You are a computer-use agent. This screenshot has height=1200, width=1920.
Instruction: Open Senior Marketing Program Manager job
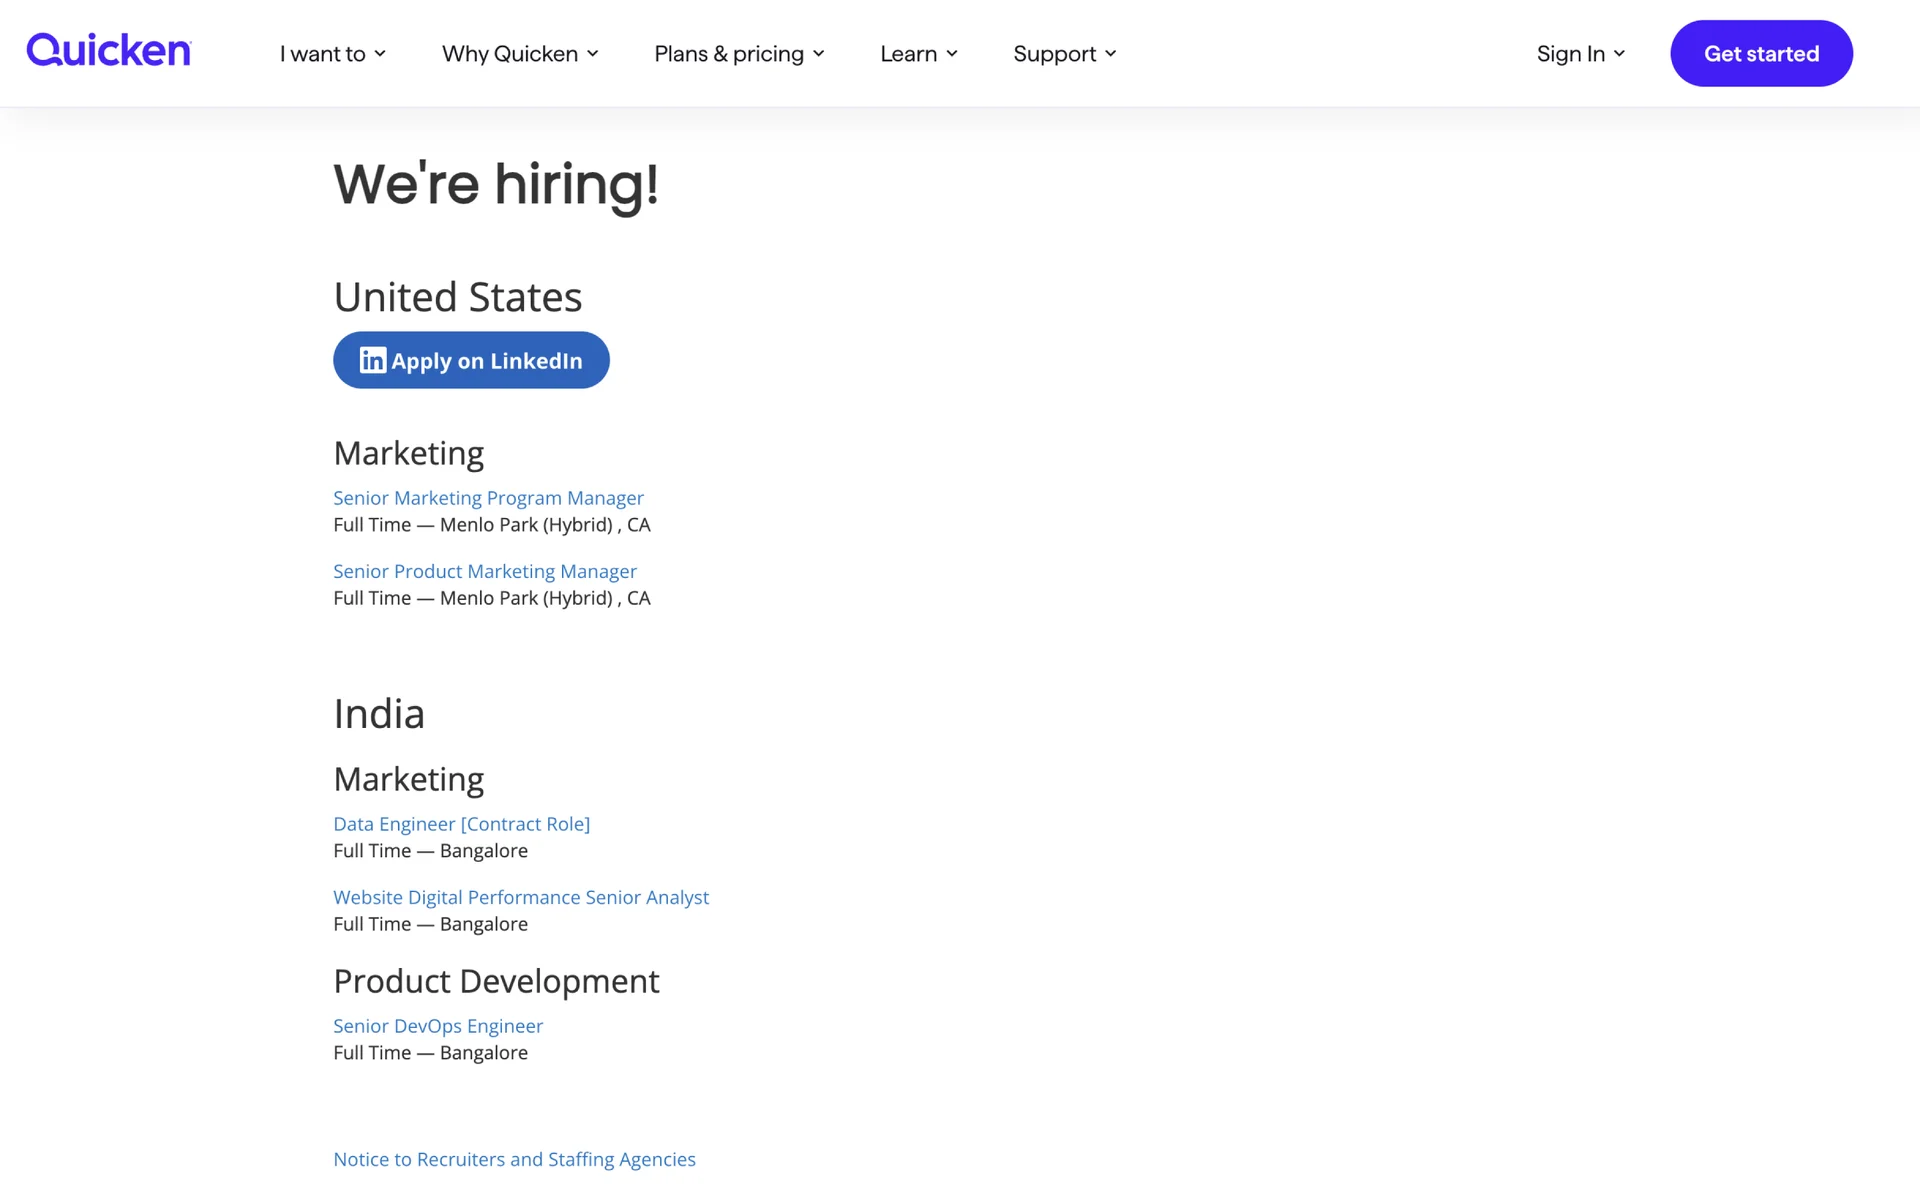coord(488,498)
